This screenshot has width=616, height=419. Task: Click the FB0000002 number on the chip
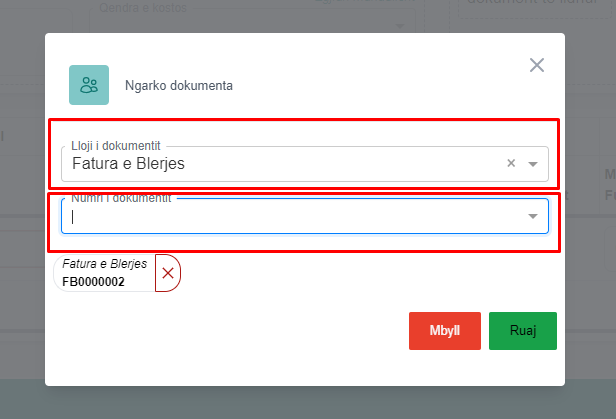[93, 282]
